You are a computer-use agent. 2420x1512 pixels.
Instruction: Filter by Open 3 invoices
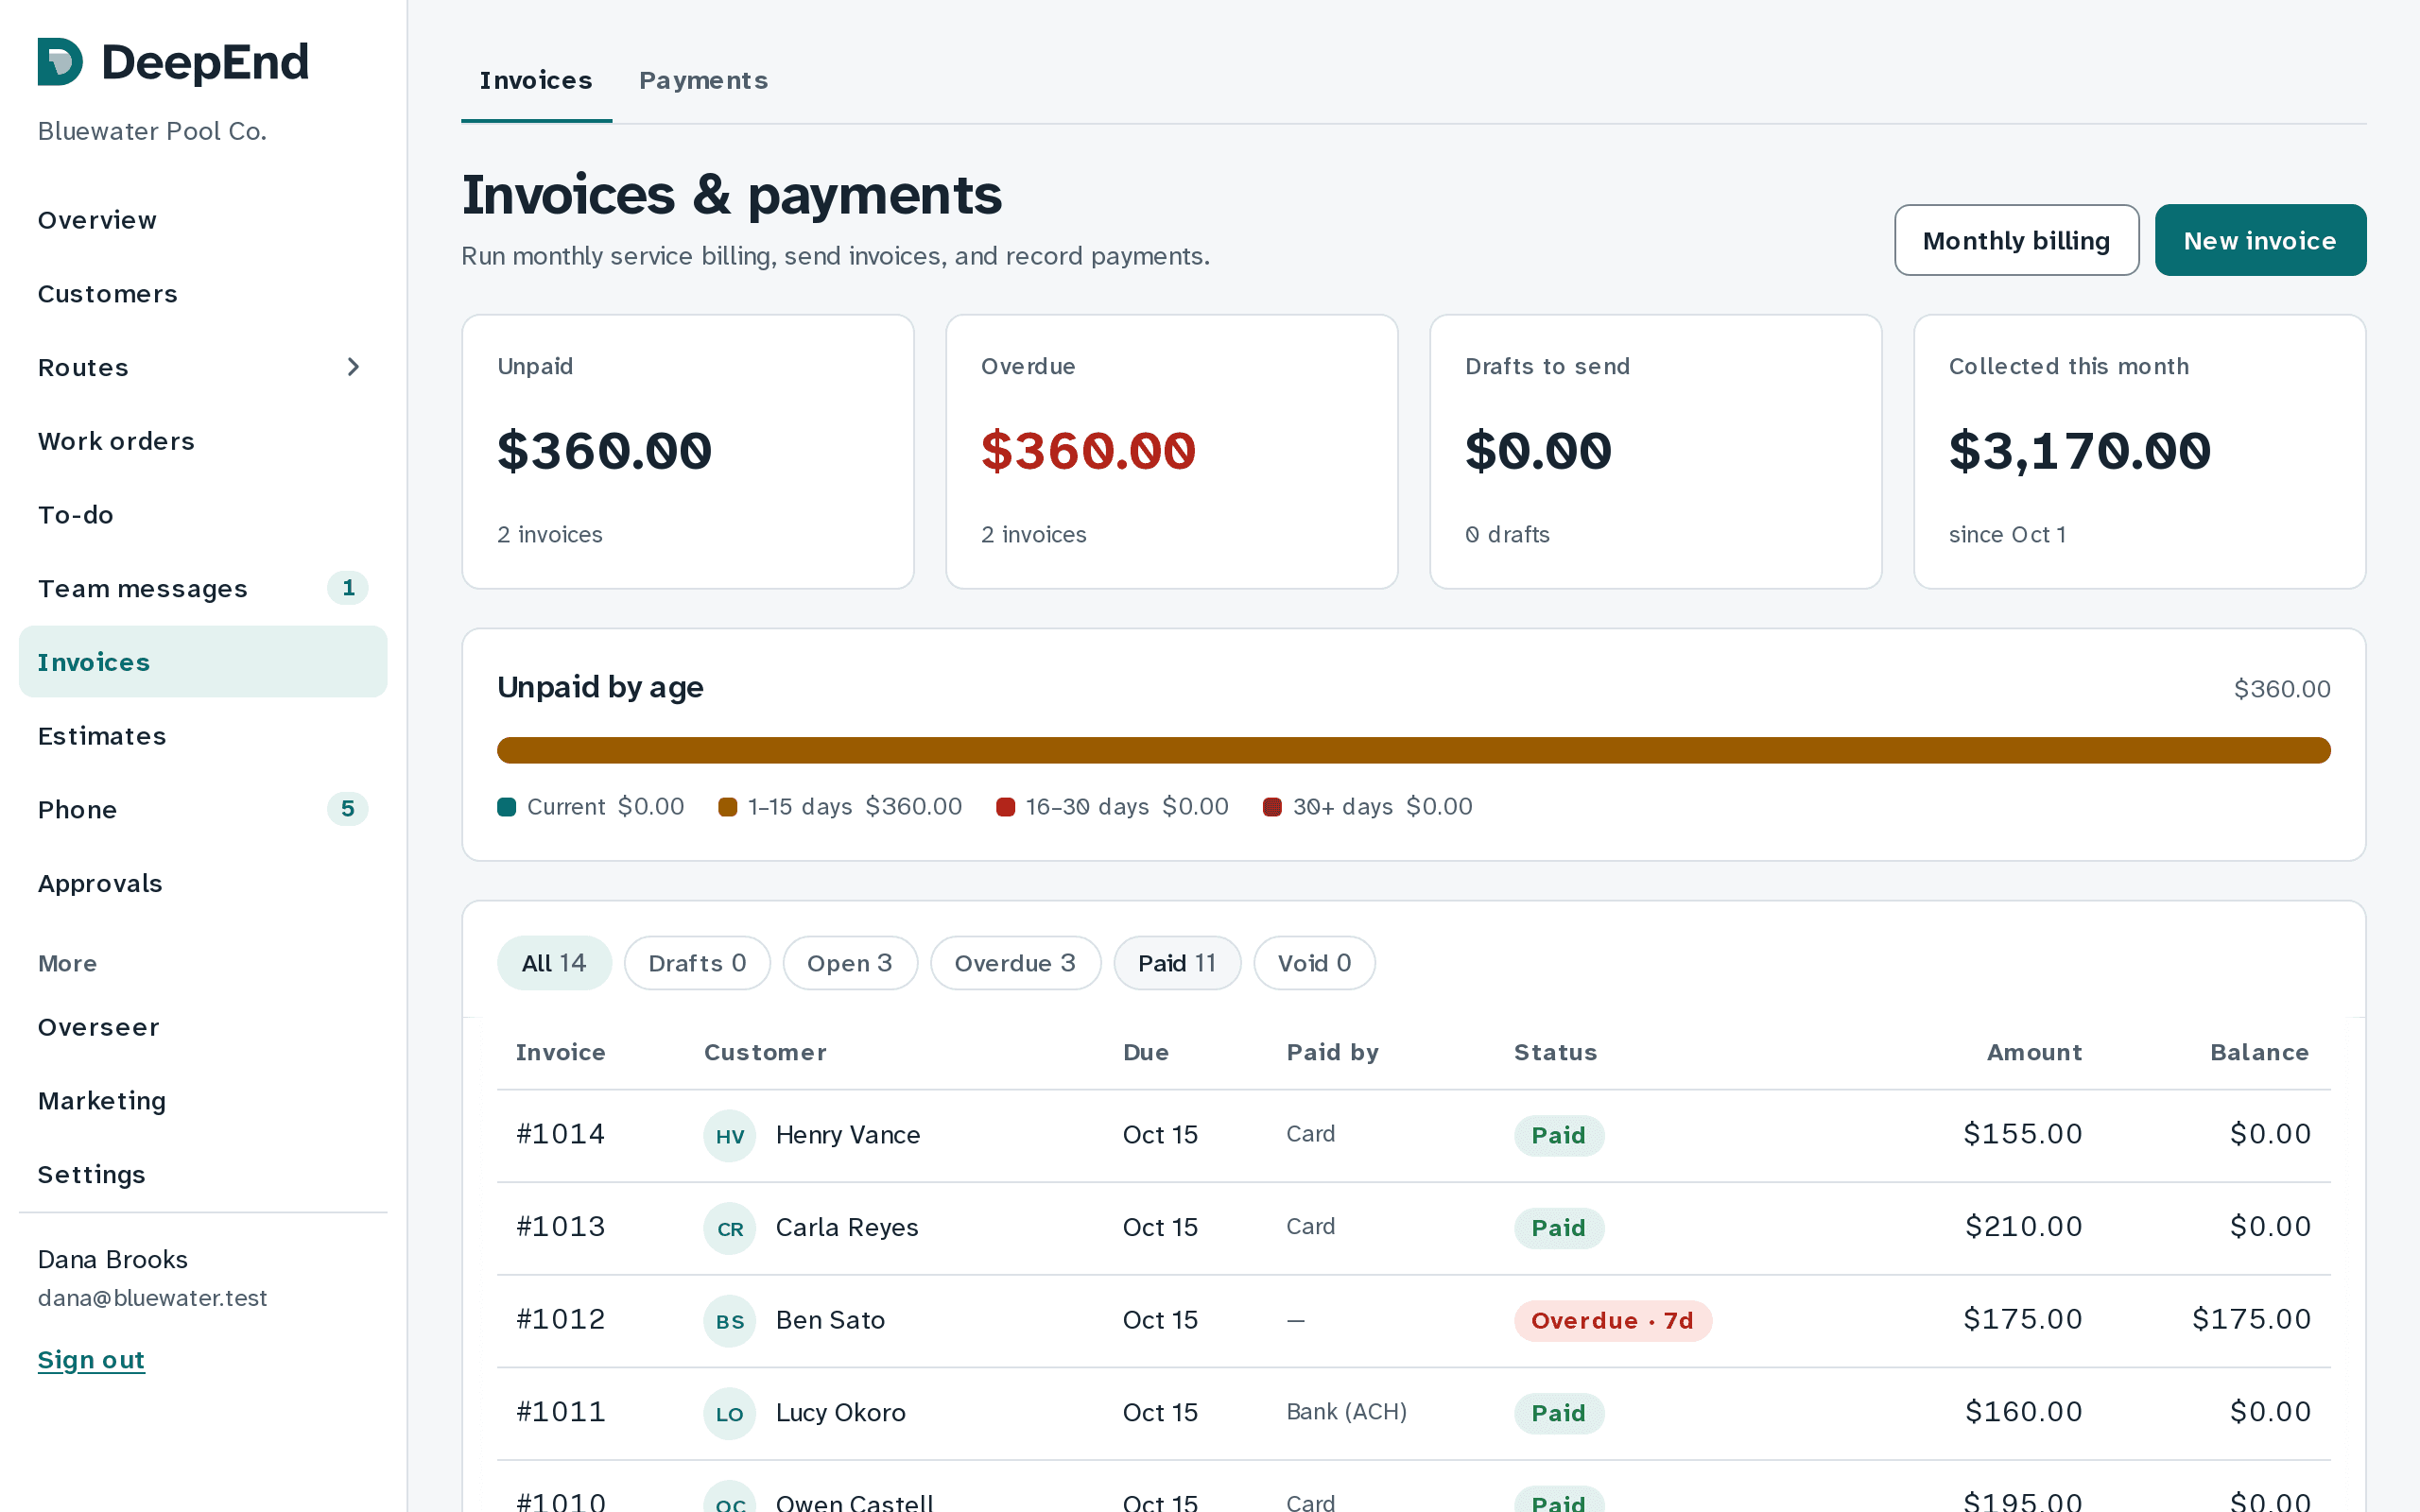pyautogui.click(x=850, y=963)
